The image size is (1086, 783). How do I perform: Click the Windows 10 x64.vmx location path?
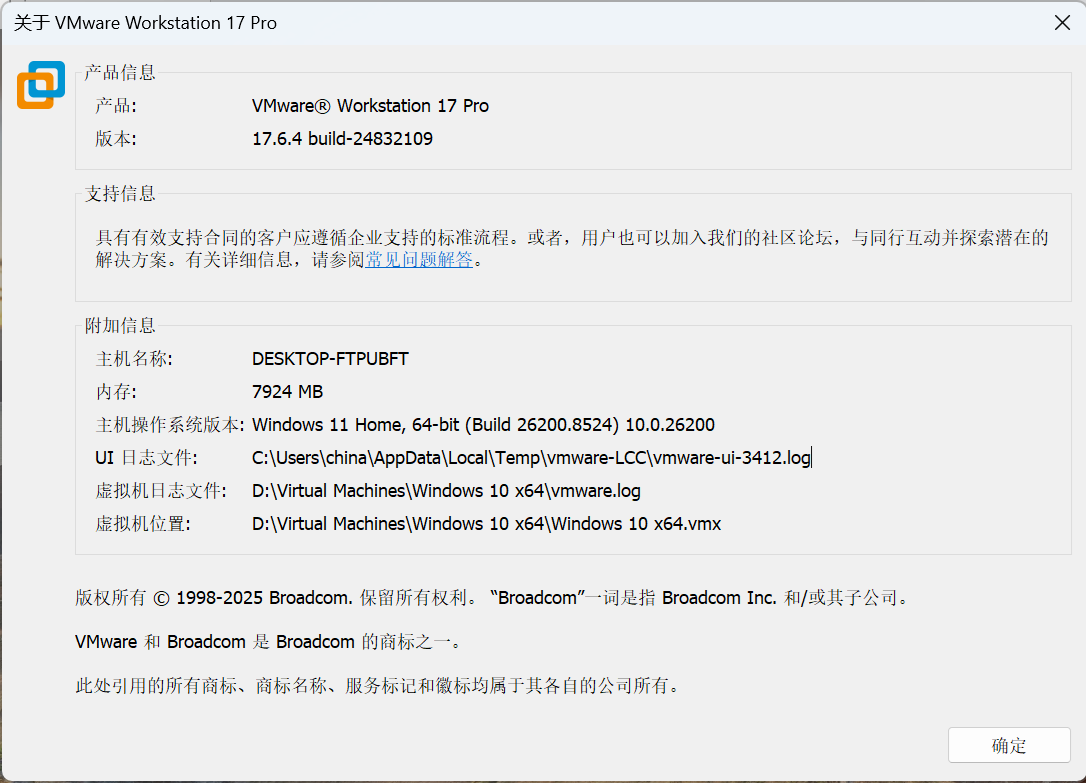tap(486, 523)
